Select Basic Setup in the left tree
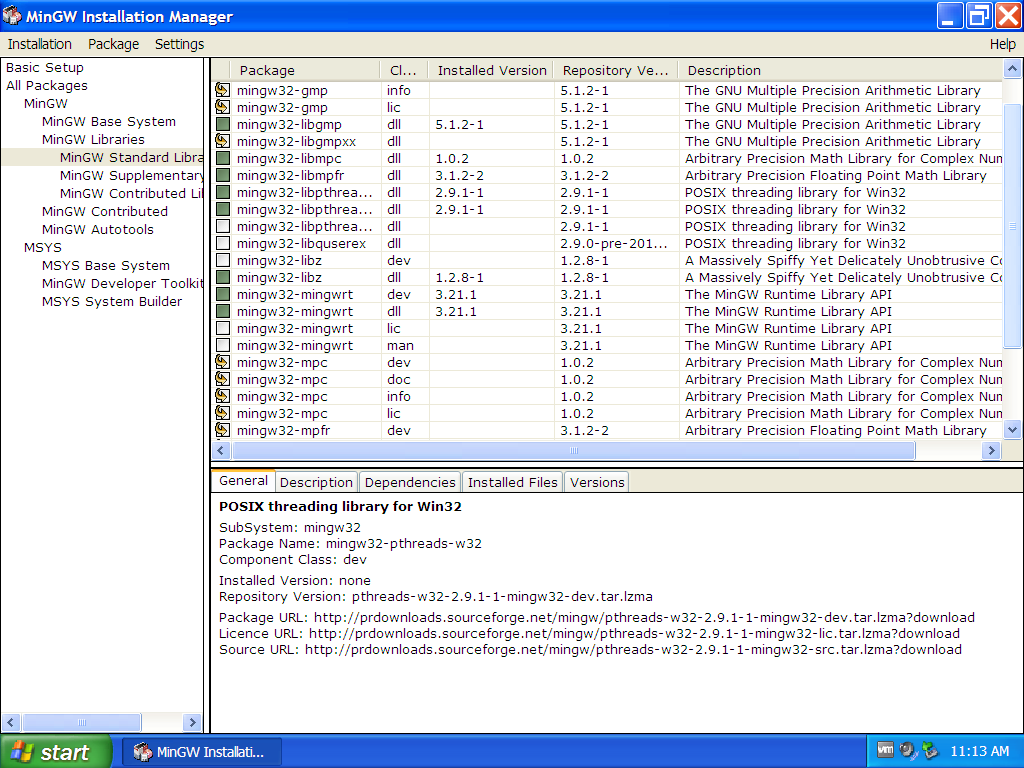The height and width of the screenshot is (768, 1024). (x=45, y=67)
